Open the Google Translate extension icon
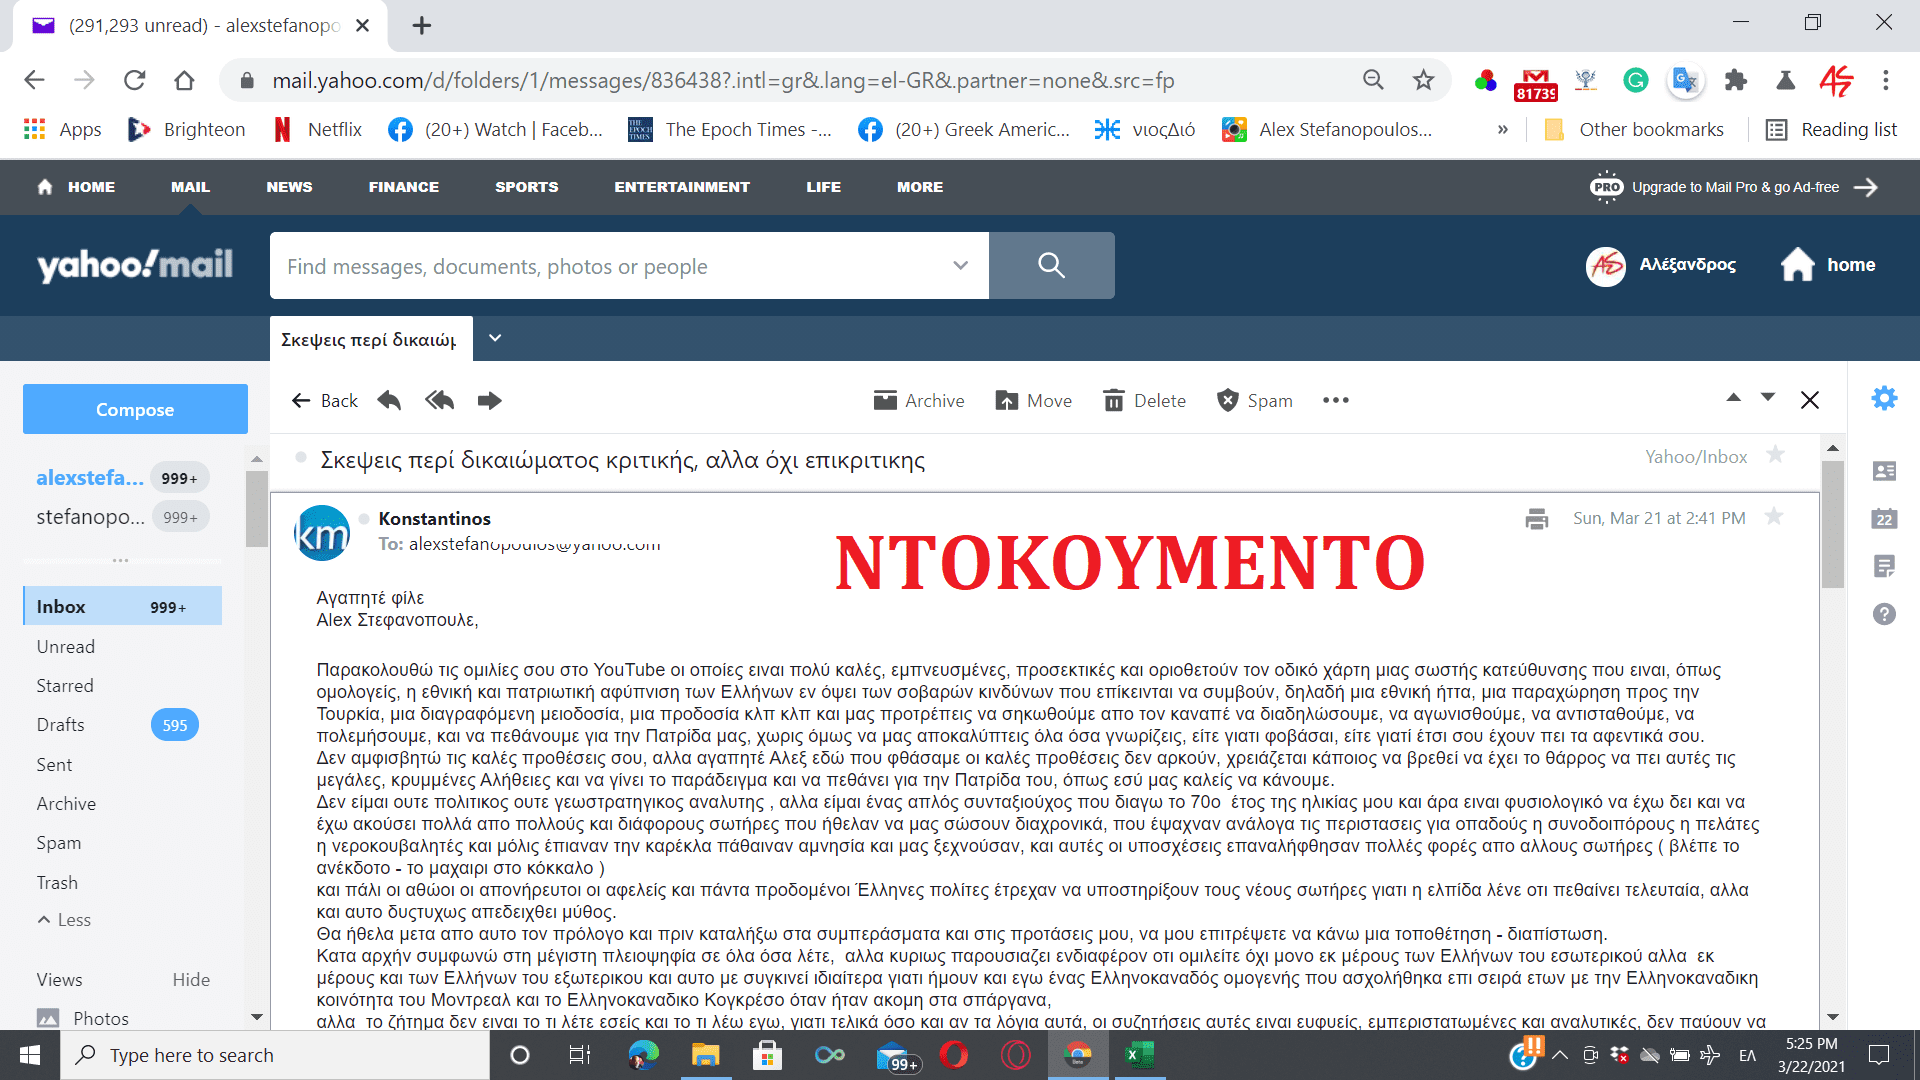 (1685, 80)
